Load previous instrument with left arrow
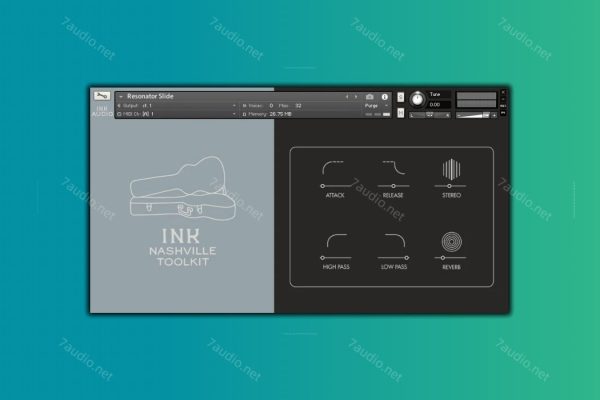600x400 pixels. point(347,97)
